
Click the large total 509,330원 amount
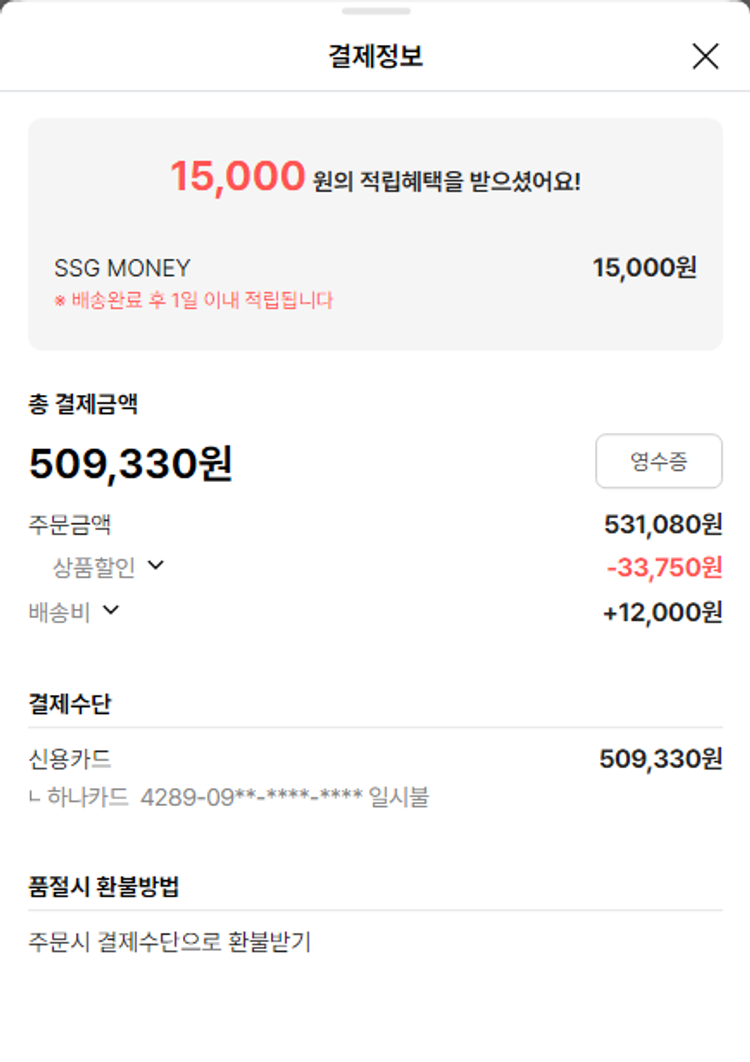(x=131, y=464)
